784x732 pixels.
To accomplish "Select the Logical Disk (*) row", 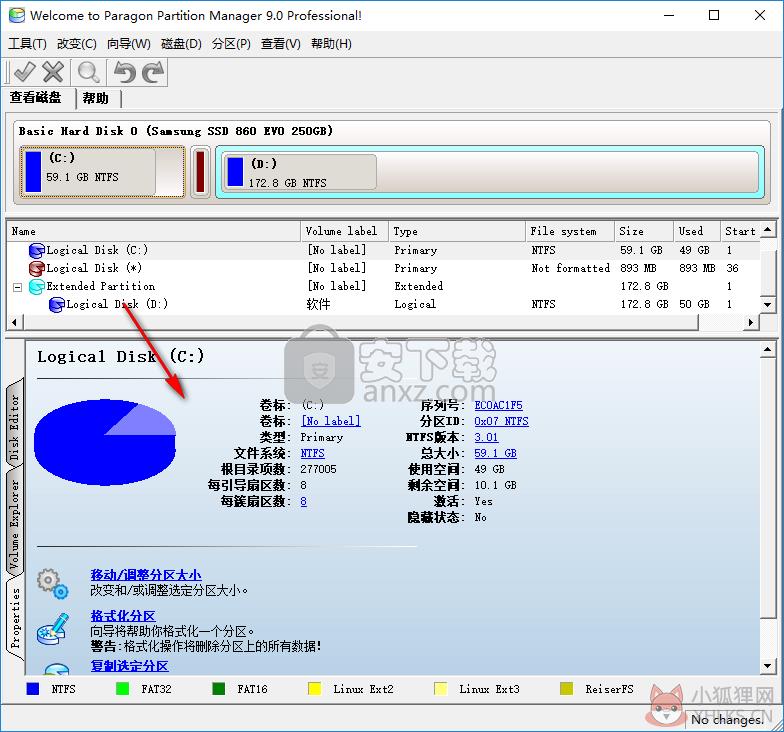I will coord(384,268).
